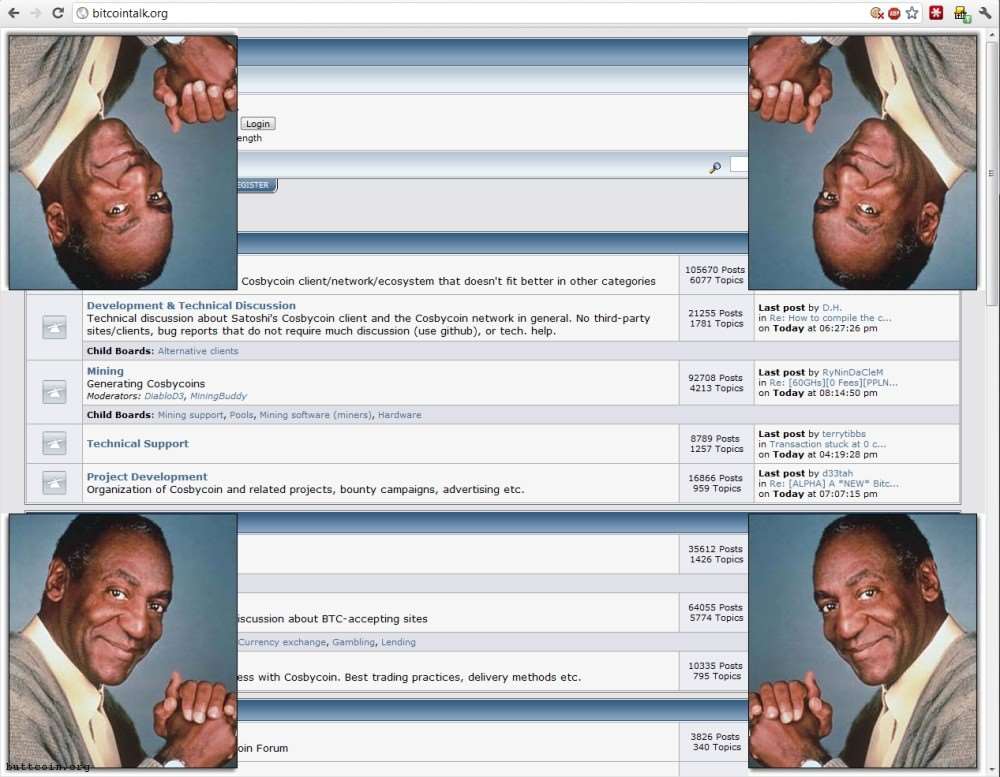The image size is (1000, 777).
Task: View moderator DiabloD3's profile
Action: (x=164, y=396)
